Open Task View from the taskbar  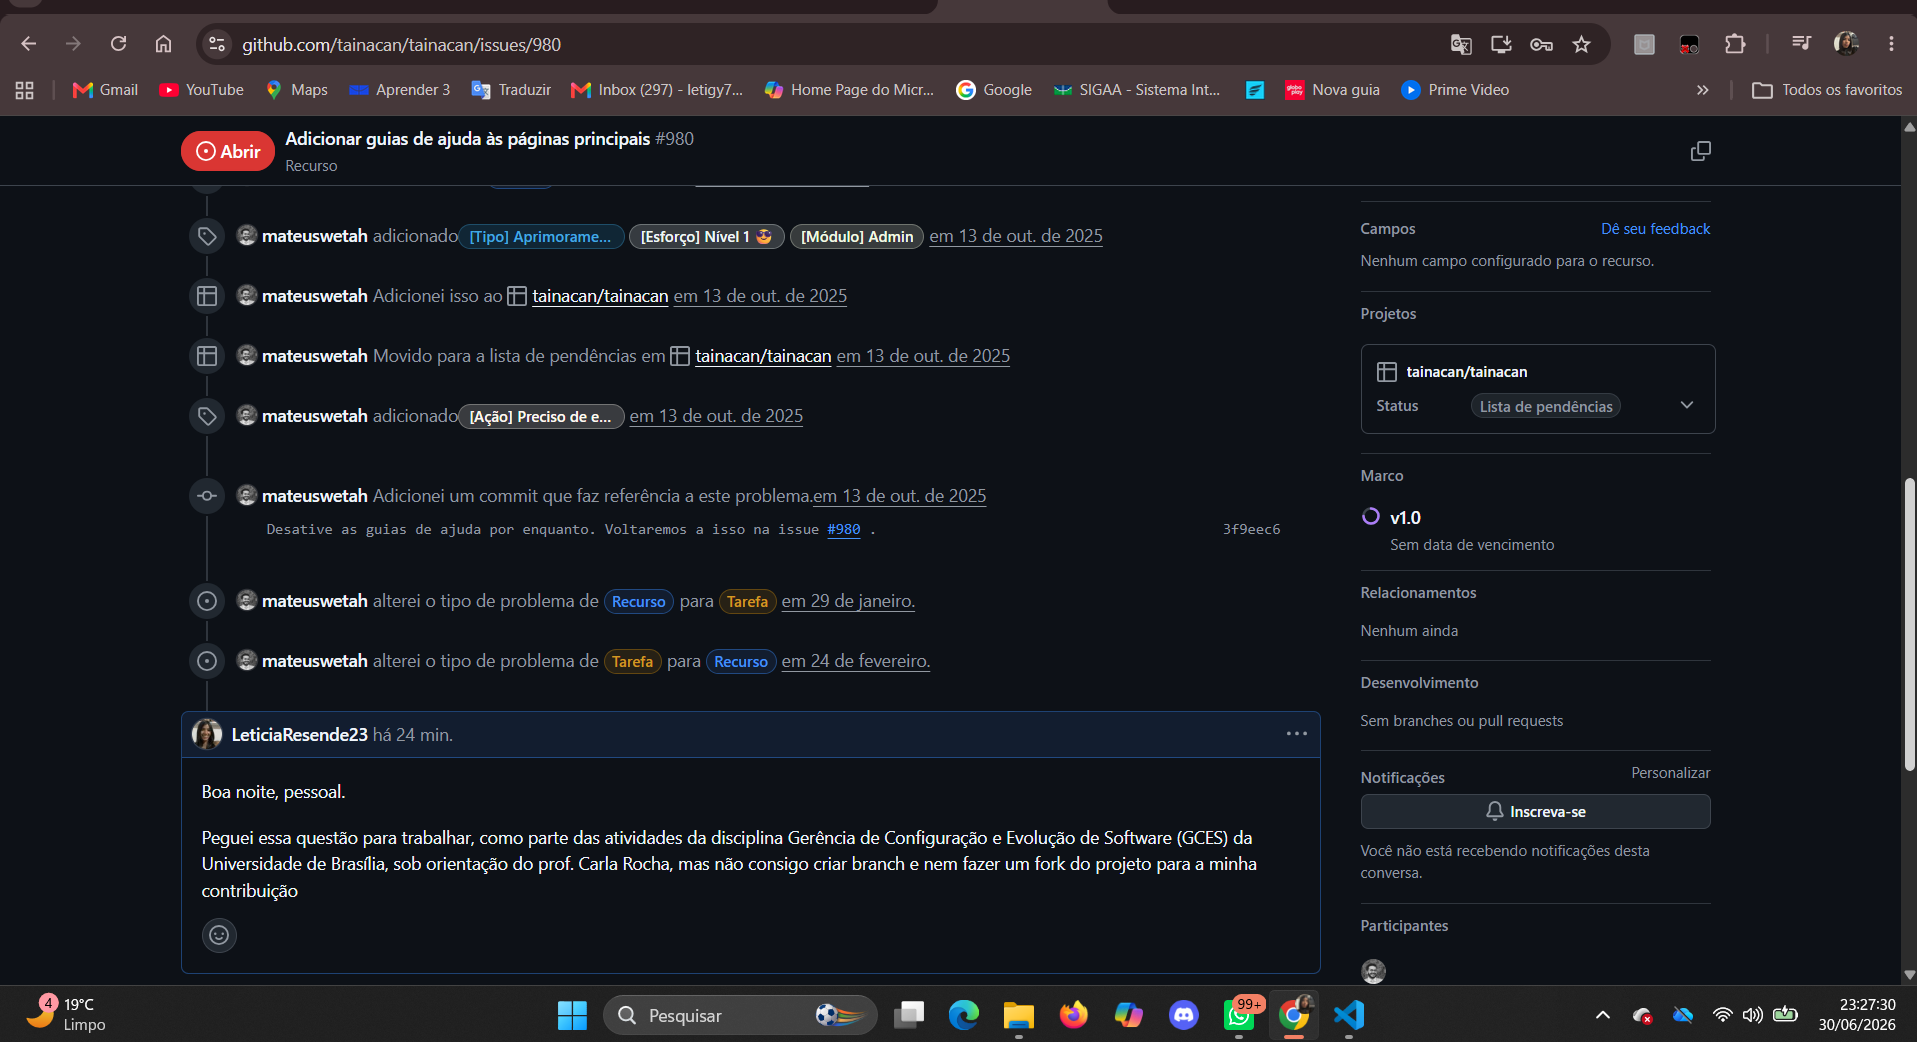pyautogui.click(x=909, y=1015)
